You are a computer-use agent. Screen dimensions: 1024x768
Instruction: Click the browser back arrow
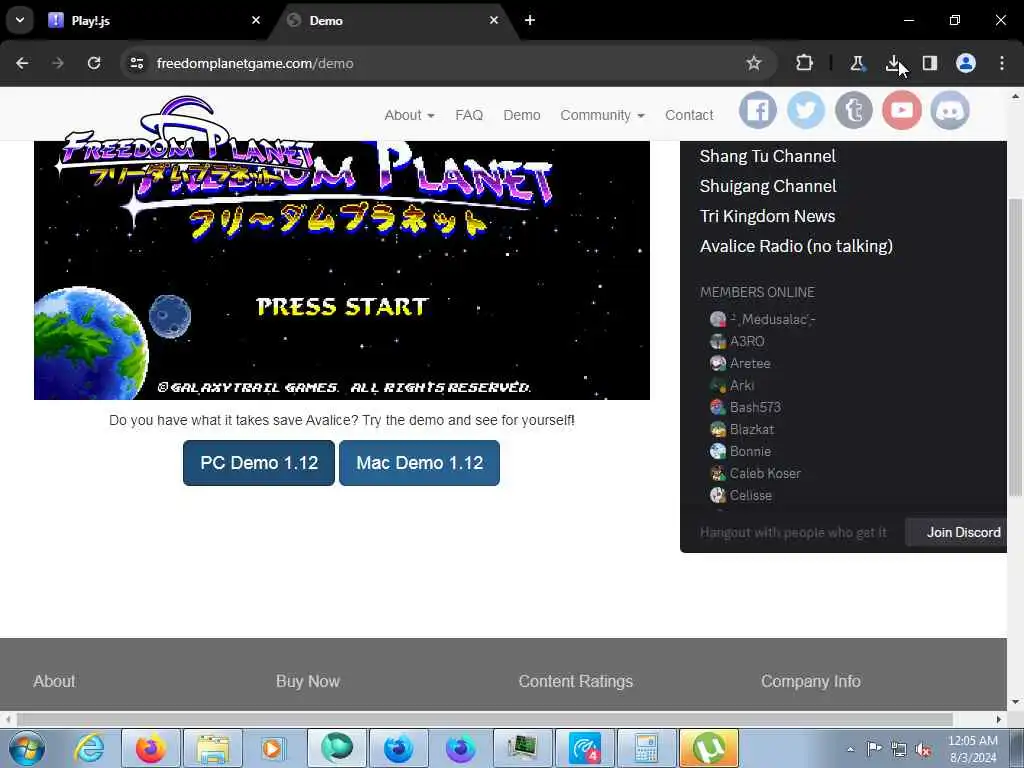pos(22,63)
